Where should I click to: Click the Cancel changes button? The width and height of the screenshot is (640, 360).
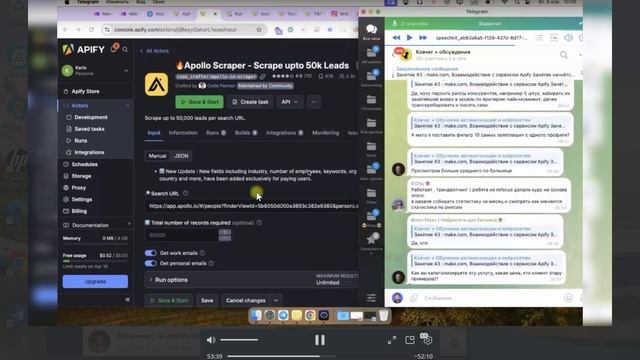click(x=246, y=300)
